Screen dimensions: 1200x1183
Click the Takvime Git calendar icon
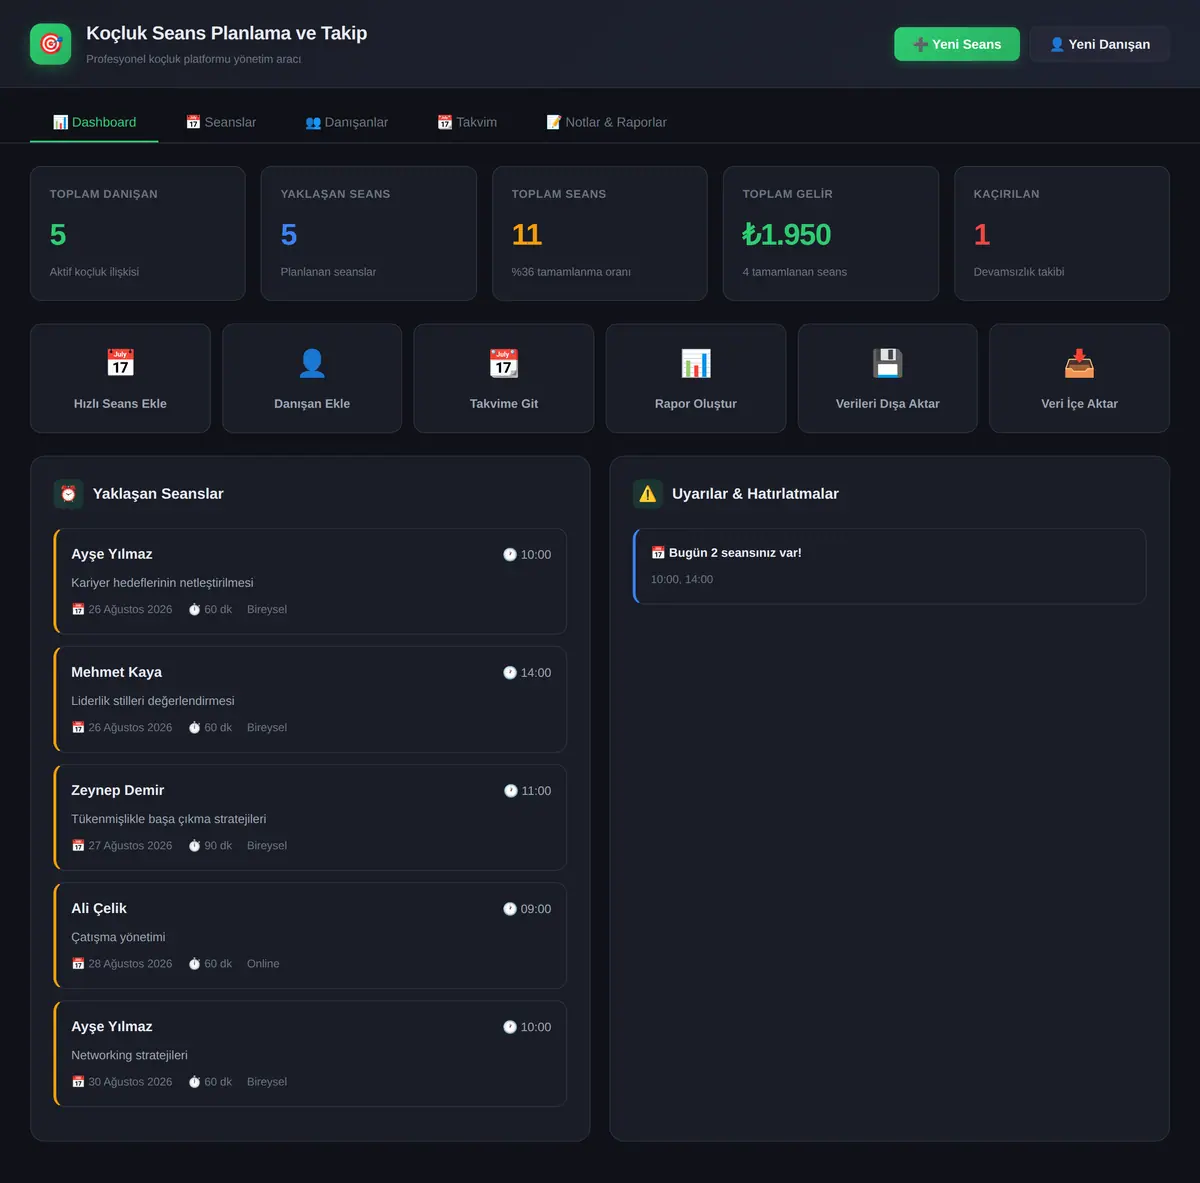(504, 362)
